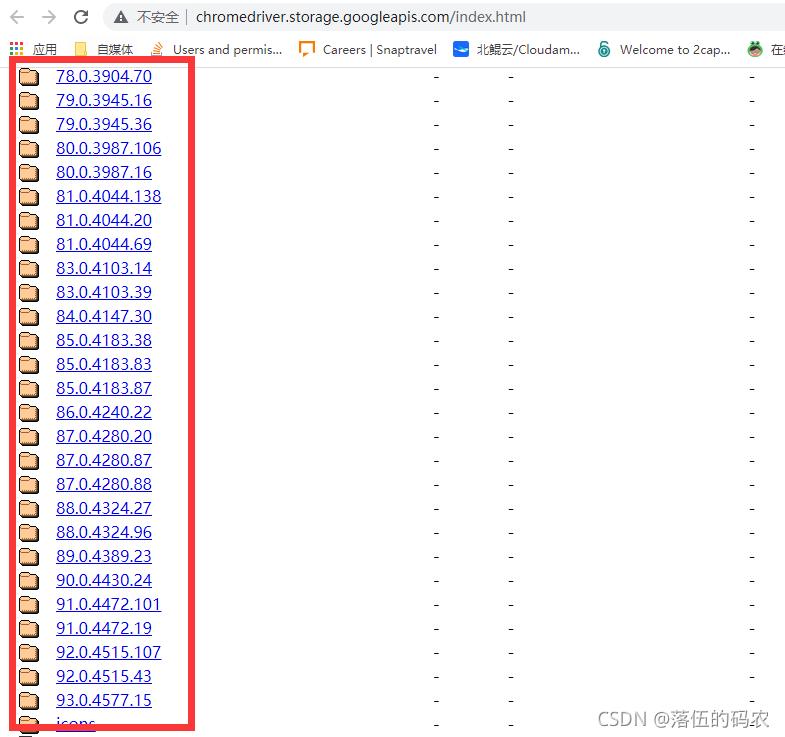Click folder icon beside 79.0.3945.16
The height and width of the screenshot is (737, 785).
(x=29, y=101)
